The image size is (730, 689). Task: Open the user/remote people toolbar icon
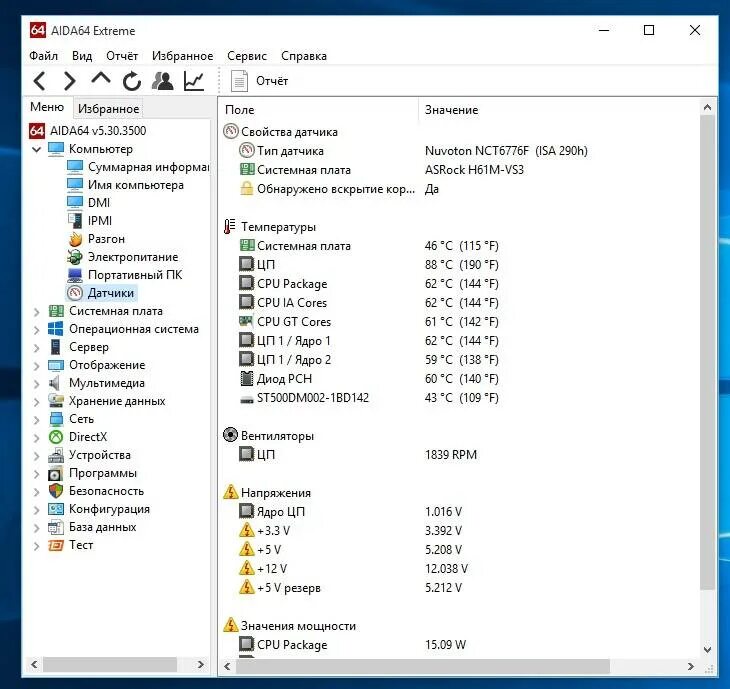(x=162, y=81)
